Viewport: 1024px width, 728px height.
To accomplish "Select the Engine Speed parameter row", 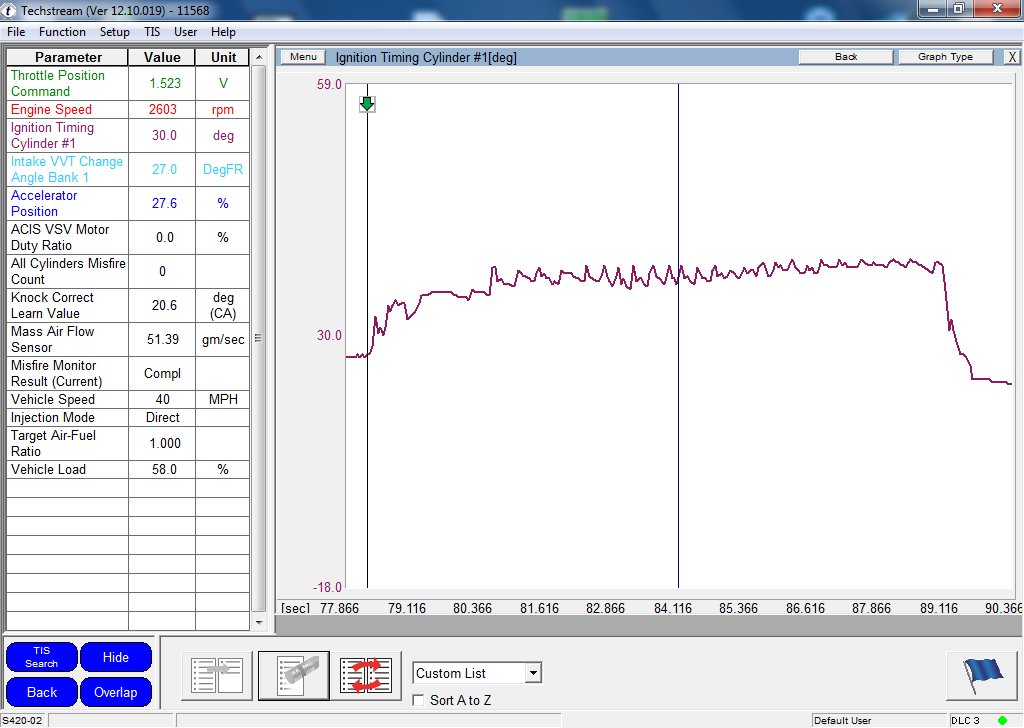I will point(128,110).
